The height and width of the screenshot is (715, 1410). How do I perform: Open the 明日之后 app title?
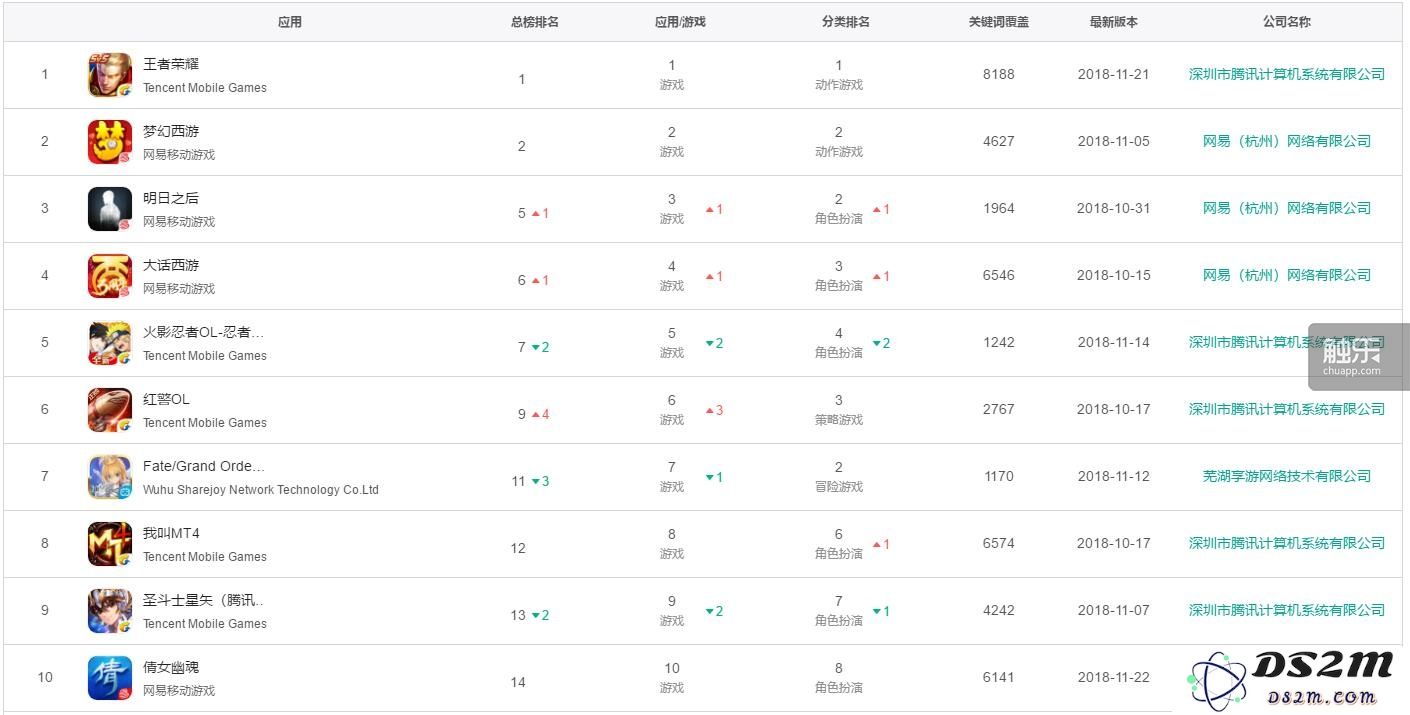(x=171, y=198)
